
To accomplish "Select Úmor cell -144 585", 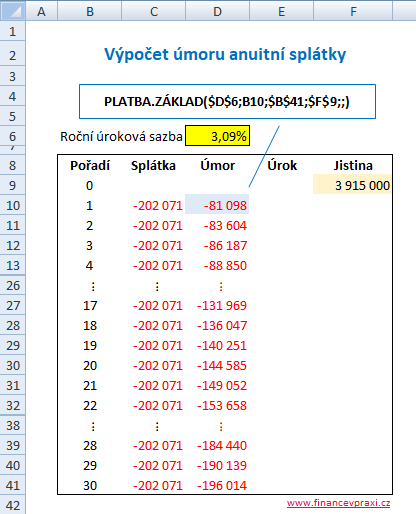I will tap(217, 365).
